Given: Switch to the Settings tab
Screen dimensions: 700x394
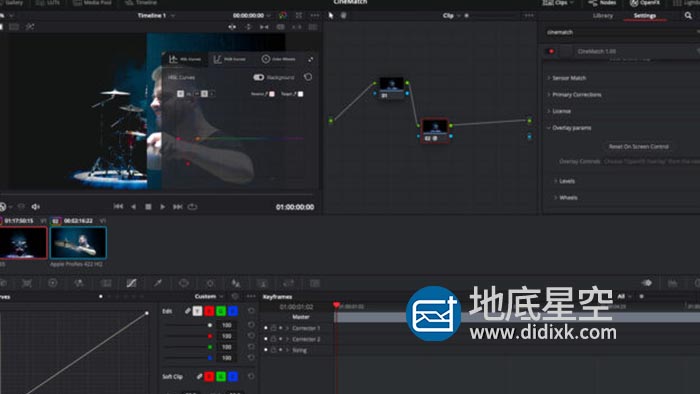Looking at the screenshot, I should click(645, 16).
